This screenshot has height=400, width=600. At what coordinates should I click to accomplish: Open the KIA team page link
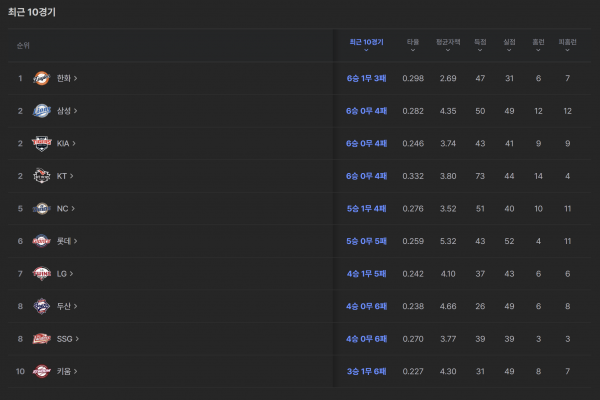66,144
